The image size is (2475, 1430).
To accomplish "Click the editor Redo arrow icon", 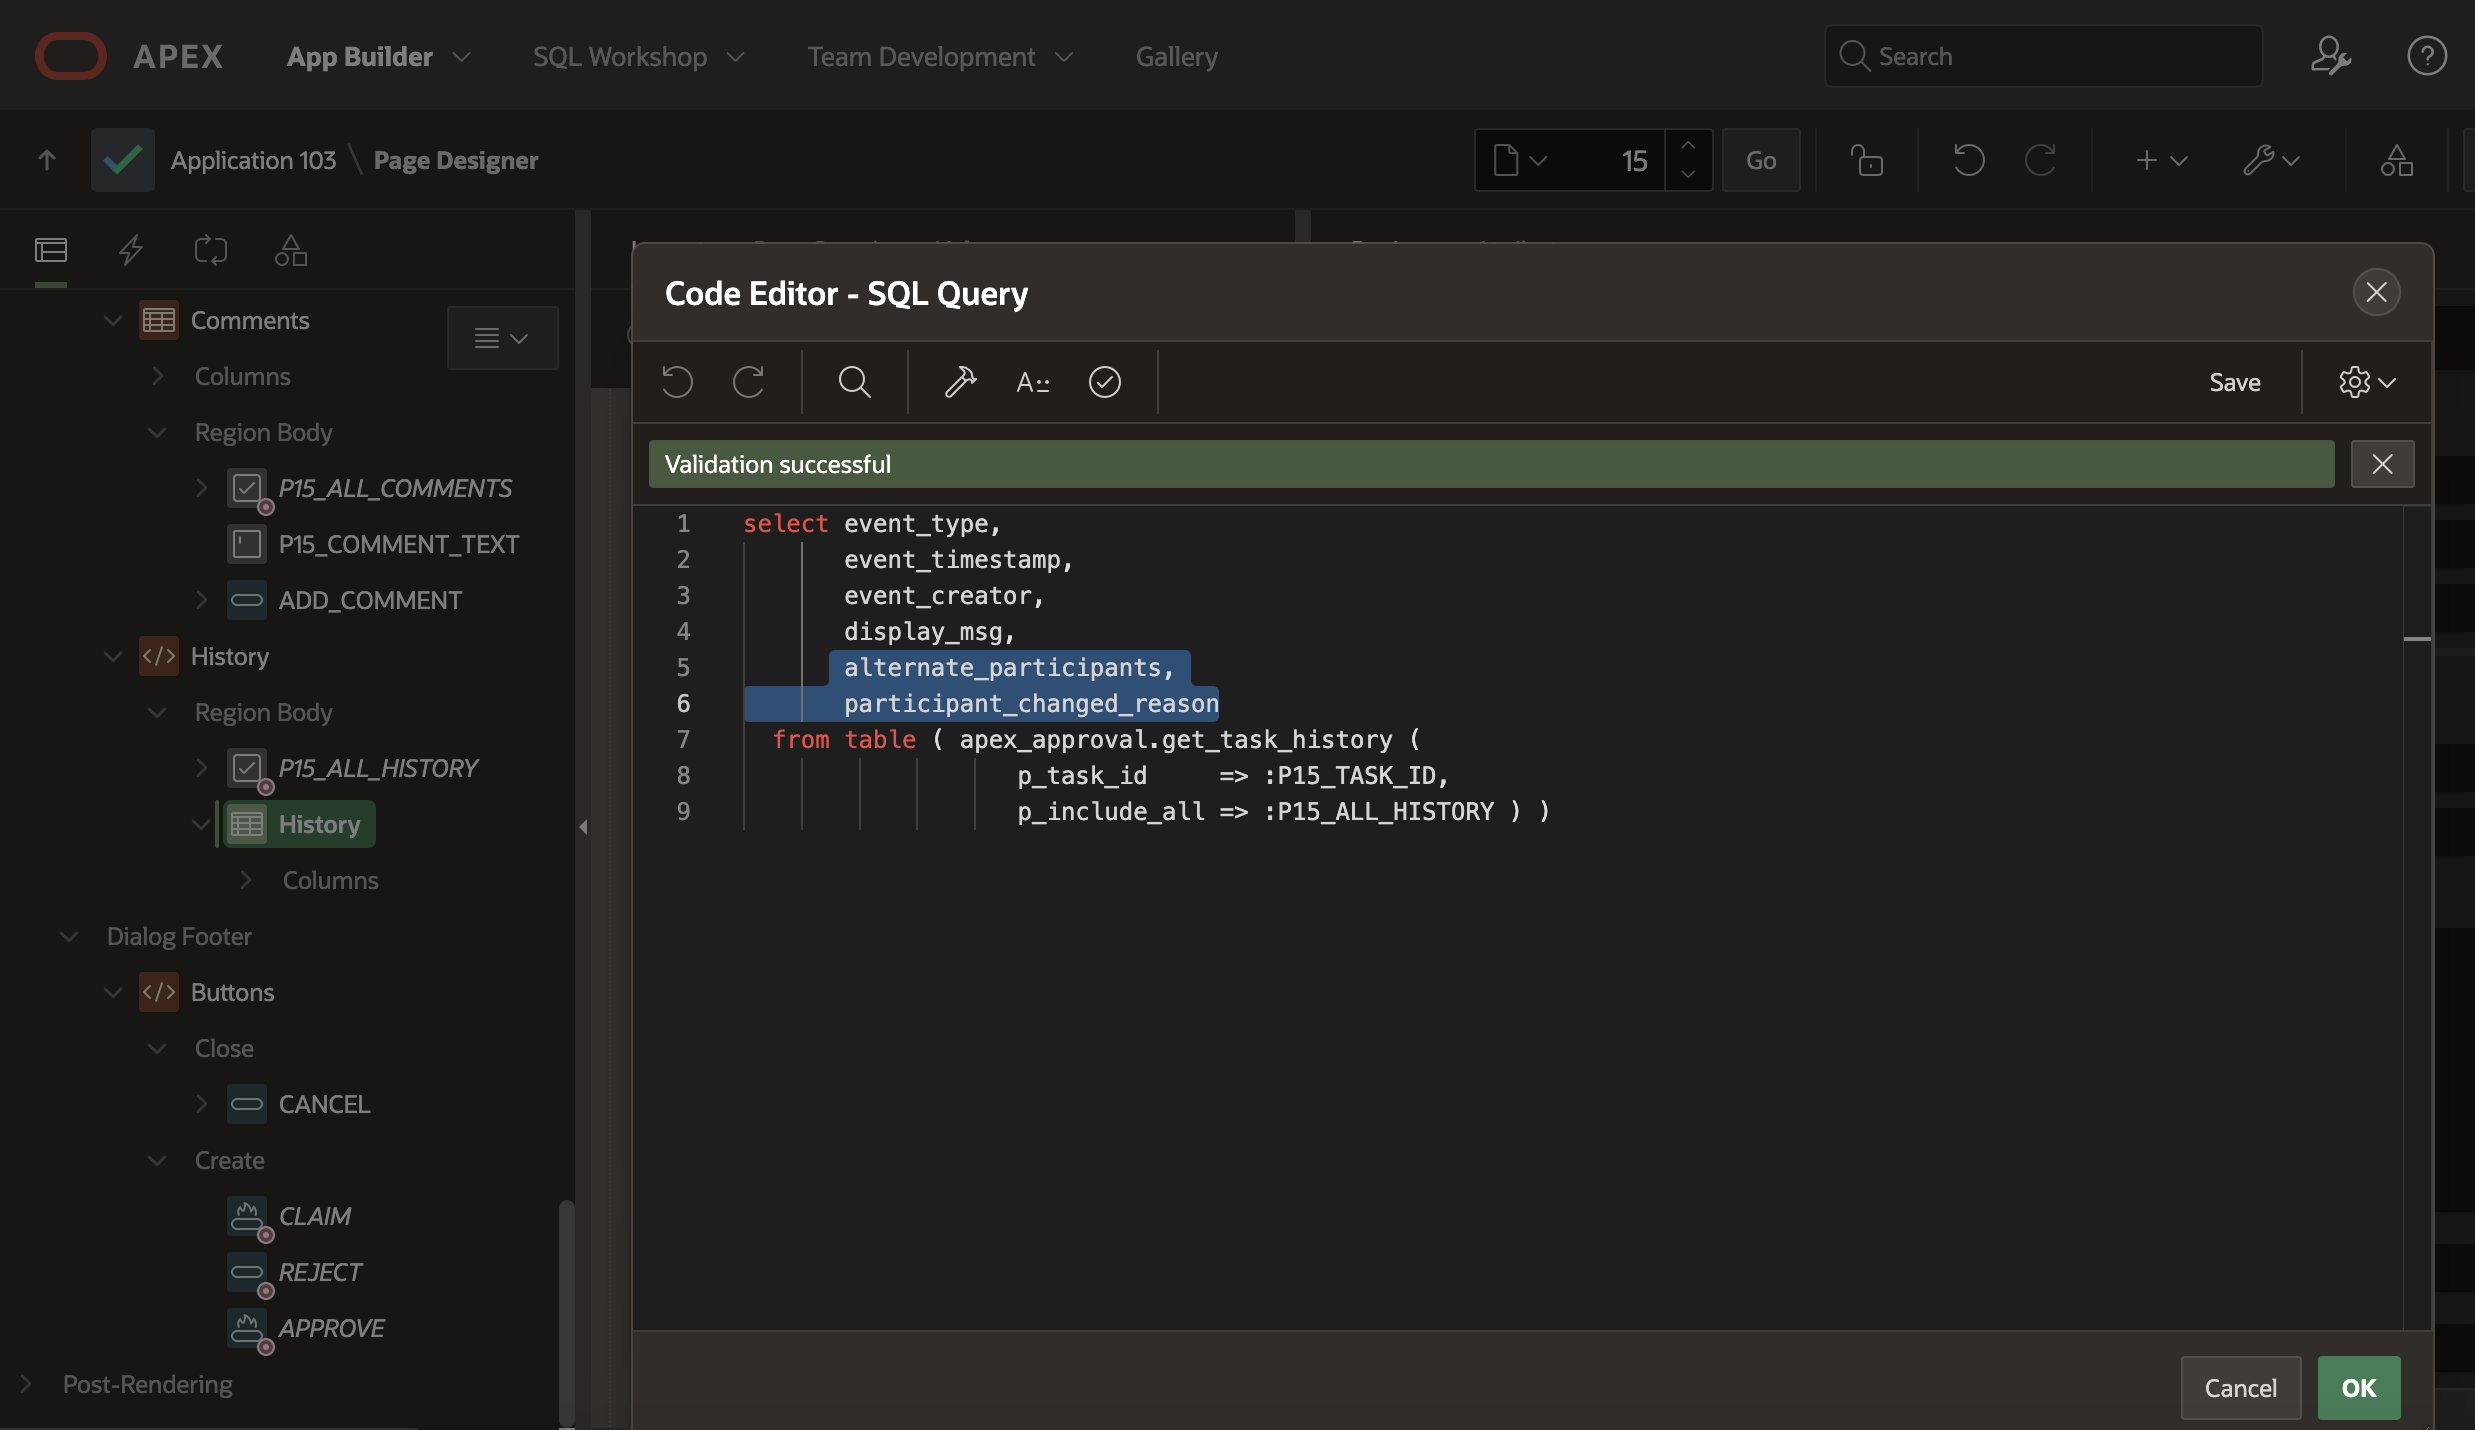I will pyautogui.click(x=748, y=382).
